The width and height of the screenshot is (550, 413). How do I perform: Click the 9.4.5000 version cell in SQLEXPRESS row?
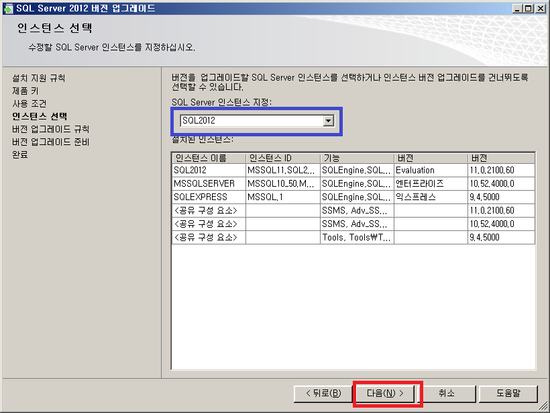click(x=501, y=197)
